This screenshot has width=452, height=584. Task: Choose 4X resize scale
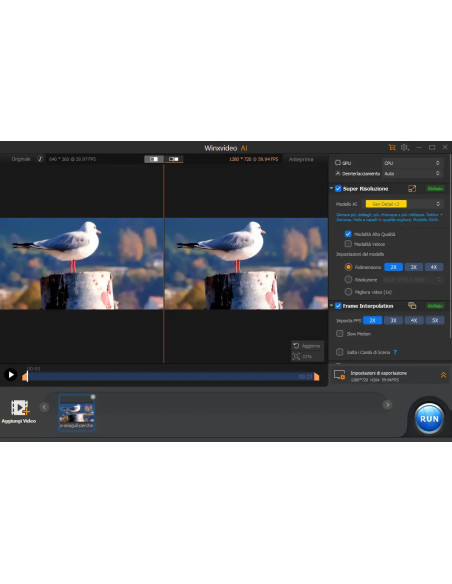(434, 267)
